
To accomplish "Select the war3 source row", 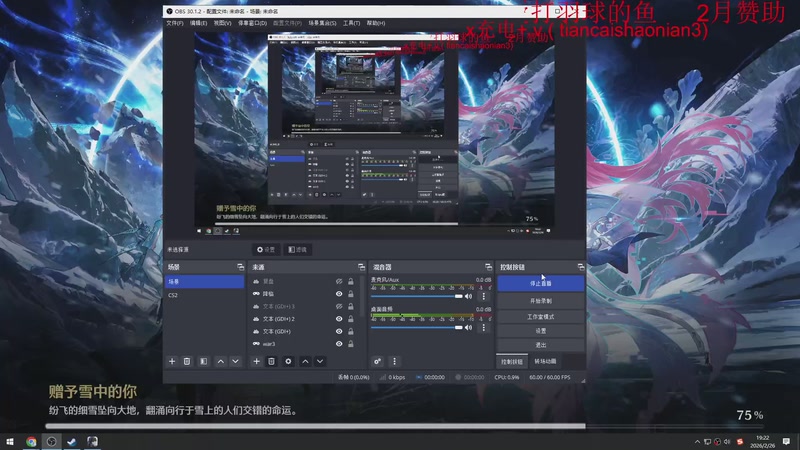I will tap(304, 344).
